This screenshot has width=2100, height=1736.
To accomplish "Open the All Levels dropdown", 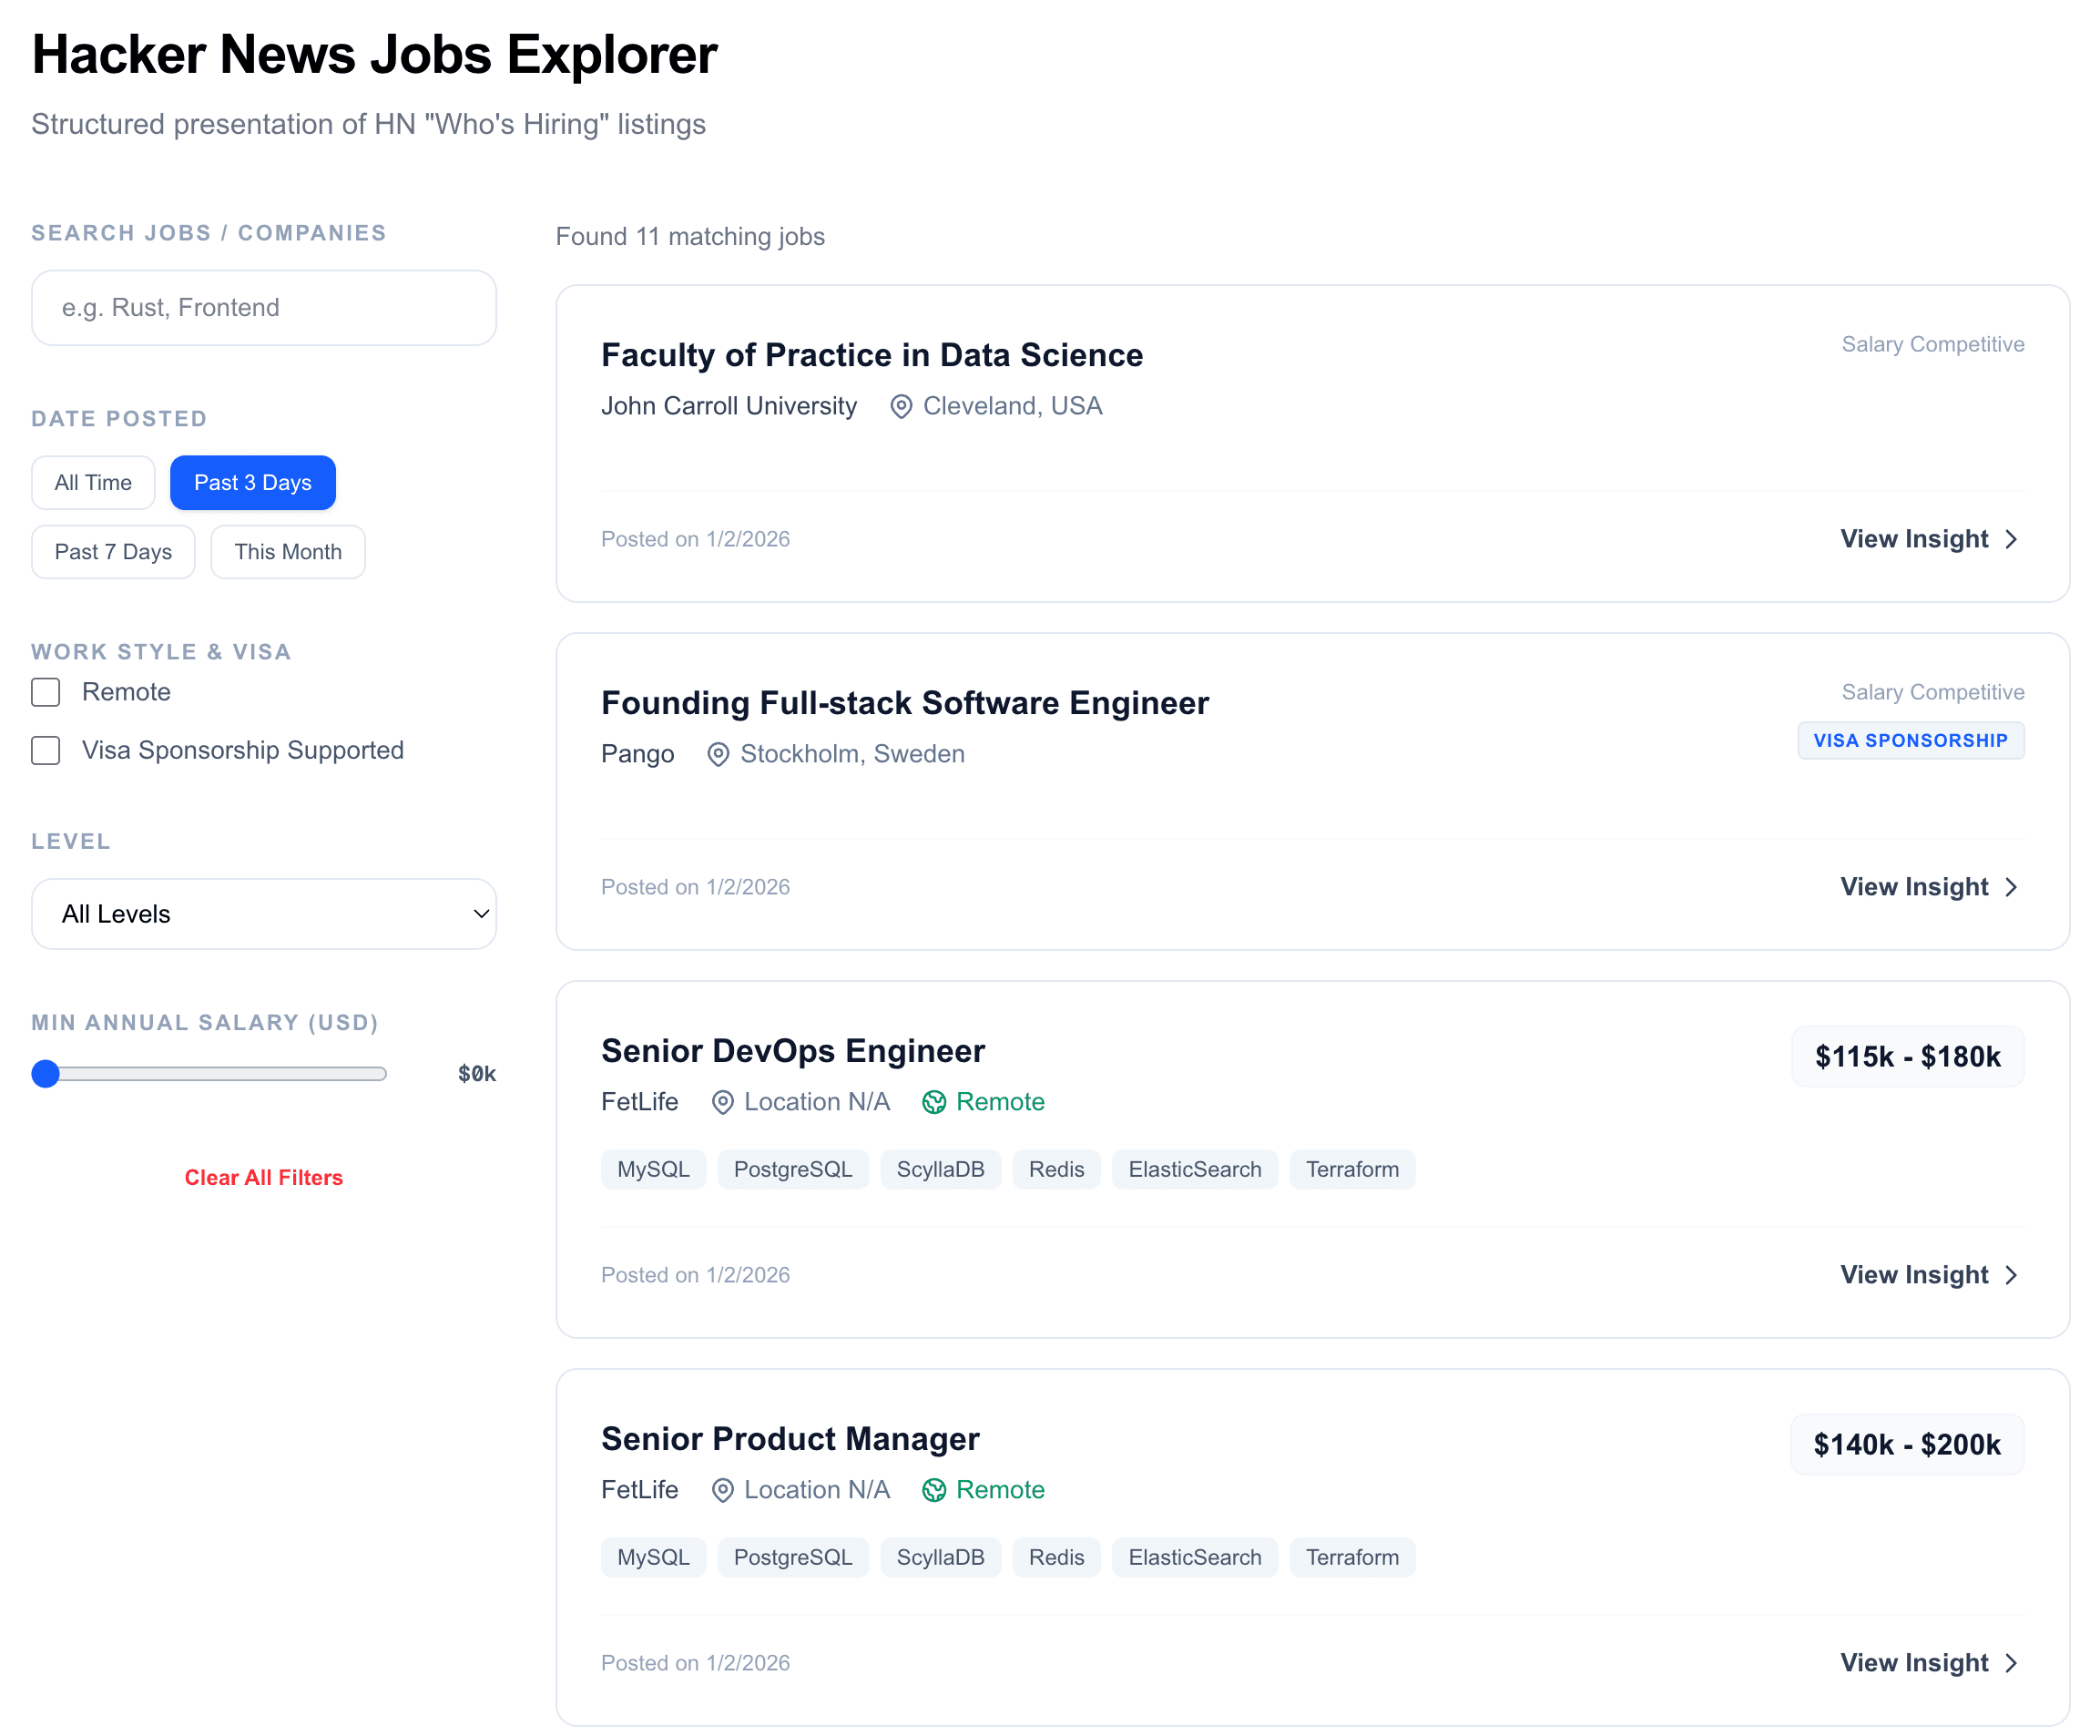I will click(263, 913).
